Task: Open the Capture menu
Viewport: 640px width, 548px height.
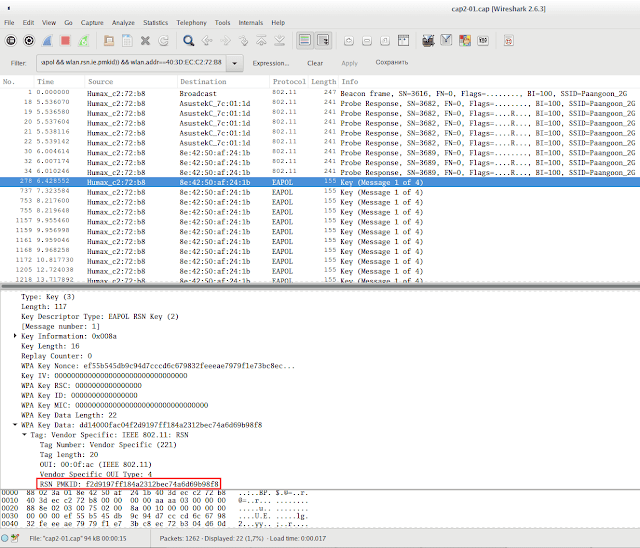Action: (x=92, y=23)
